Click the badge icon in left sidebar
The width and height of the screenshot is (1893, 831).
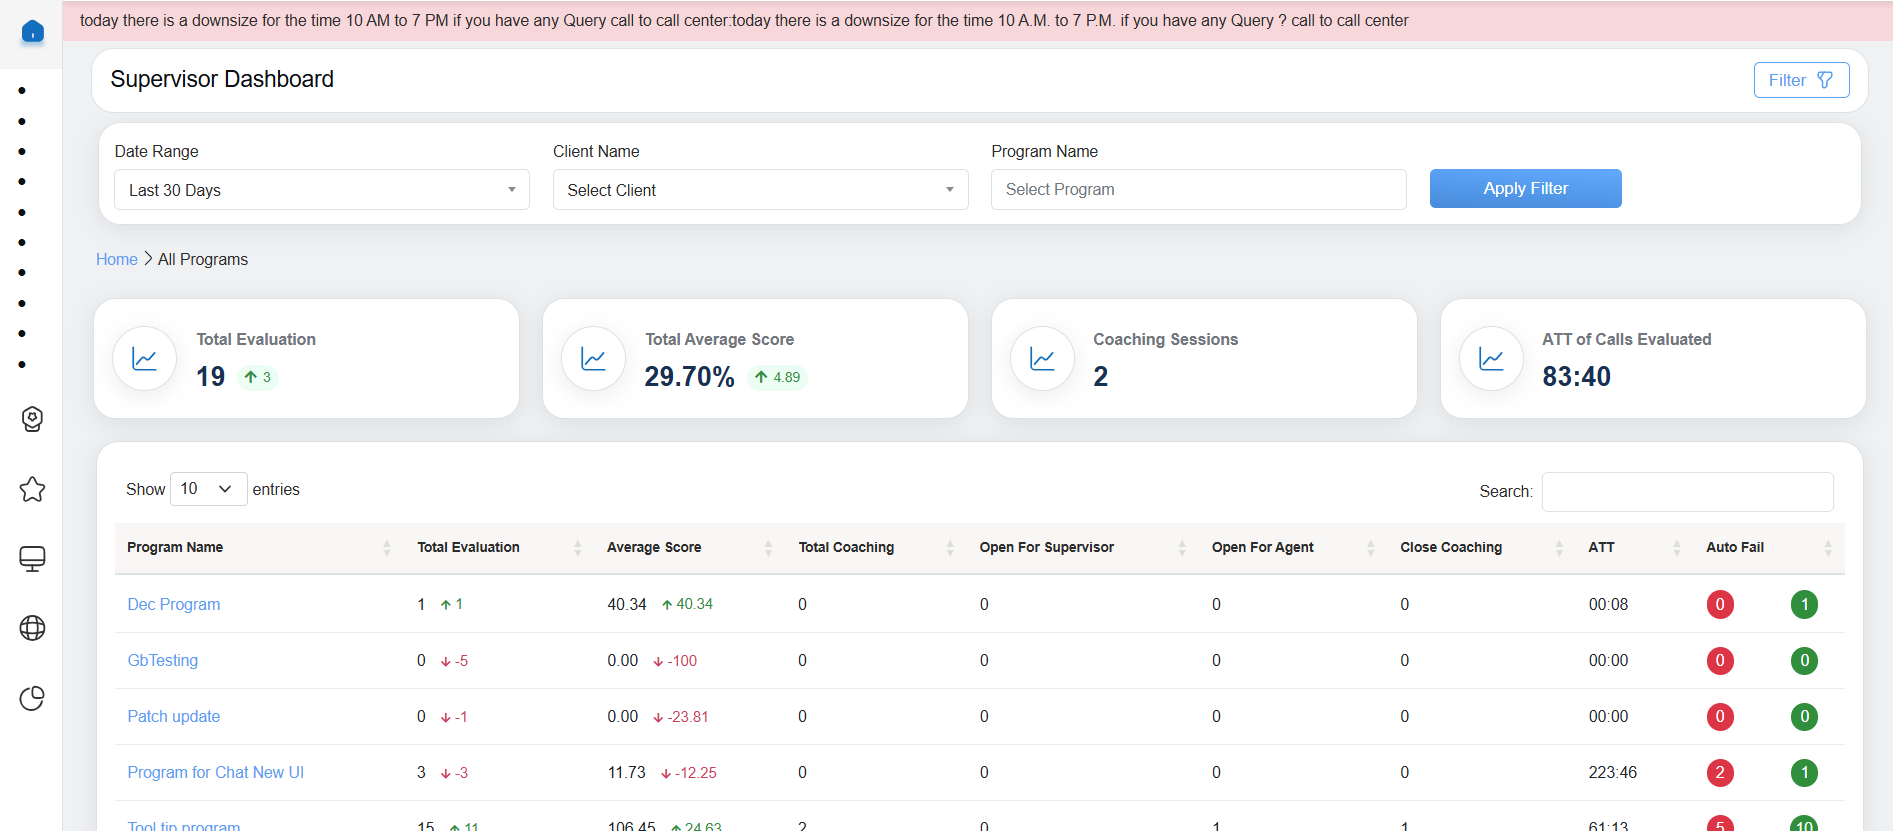point(32,419)
